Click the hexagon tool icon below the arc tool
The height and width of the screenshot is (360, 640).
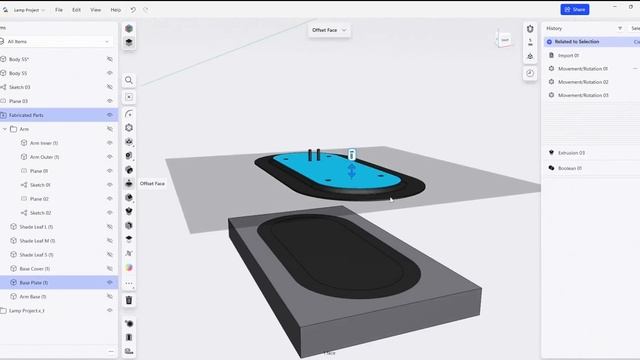click(x=129, y=128)
